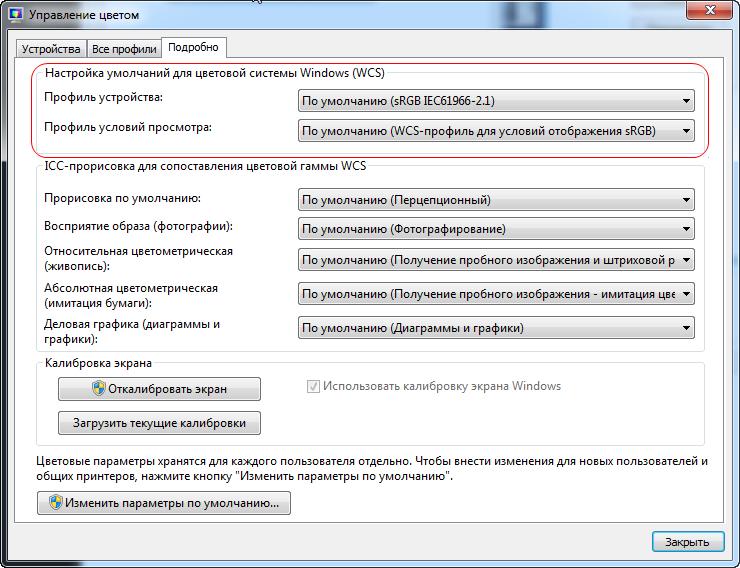740x568 pixels.
Task: Close the window with the X button
Action: click(x=710, y=9)
